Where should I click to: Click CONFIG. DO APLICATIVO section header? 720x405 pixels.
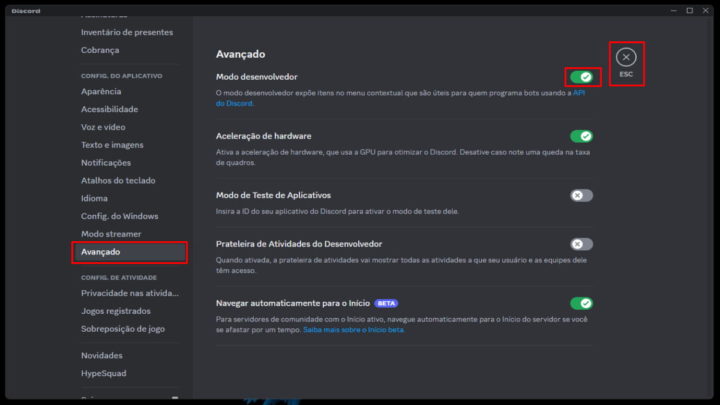[122, 76]
